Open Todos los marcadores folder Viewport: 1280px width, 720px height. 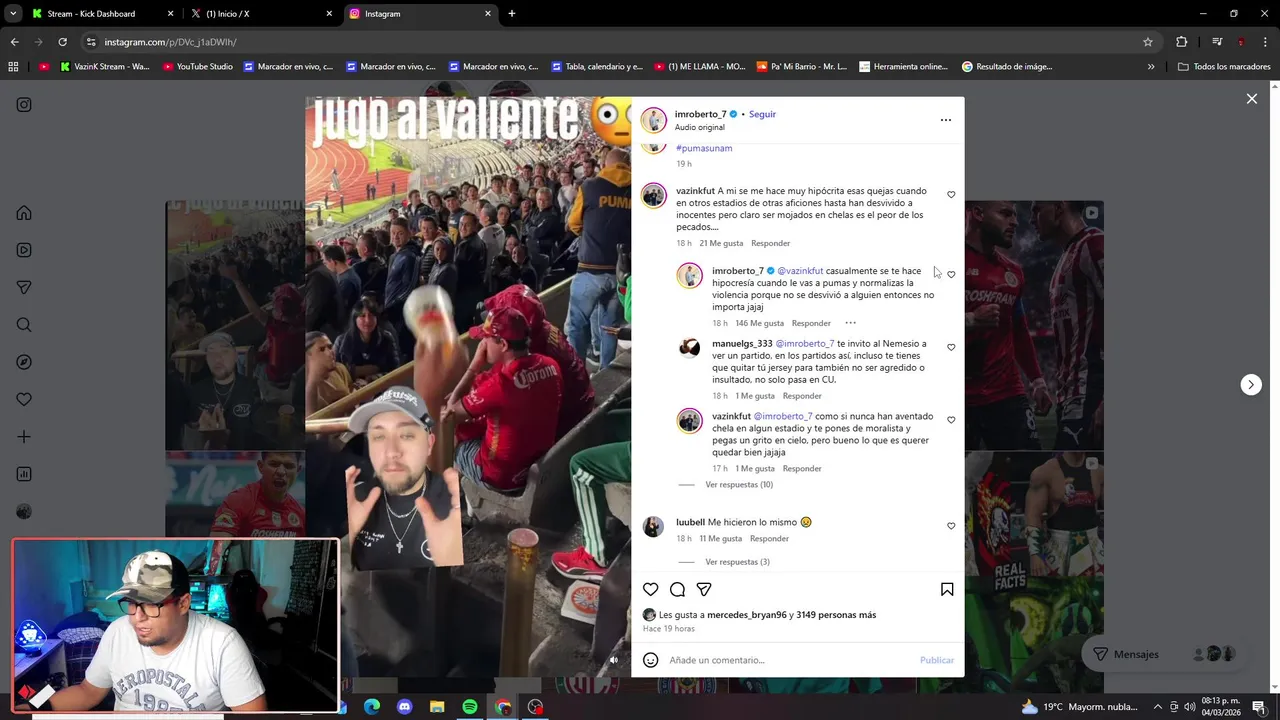1224,67
